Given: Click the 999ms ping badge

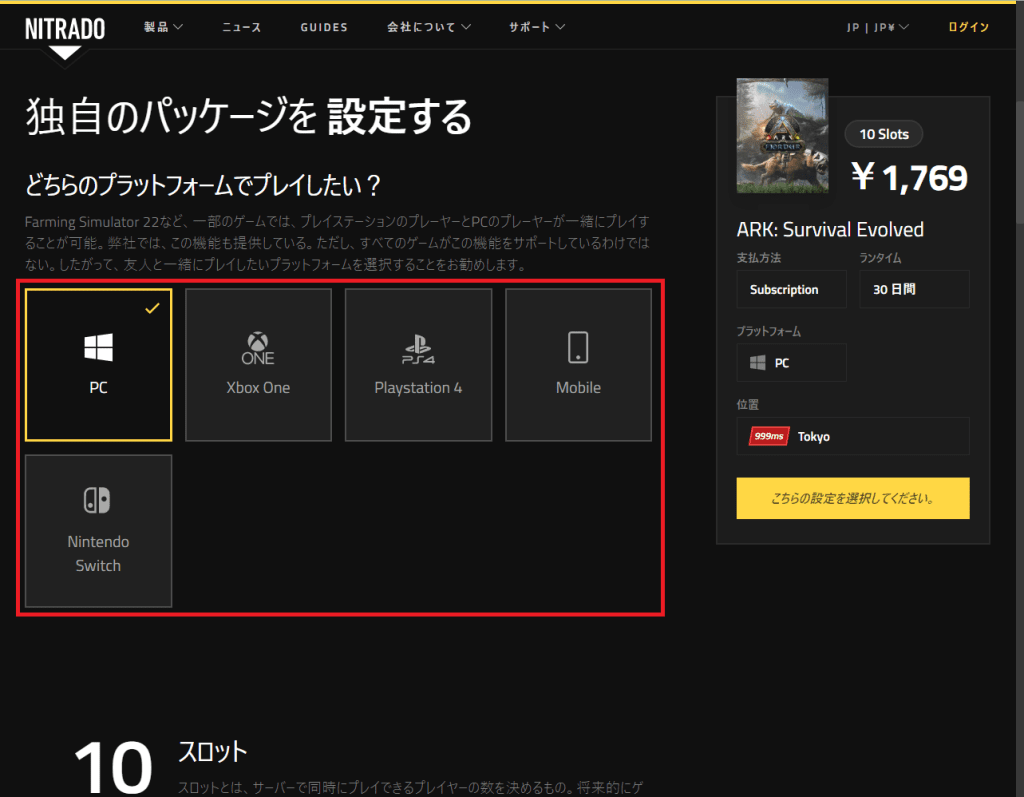Looking at the screenshot, I should [x=769, y=436].
